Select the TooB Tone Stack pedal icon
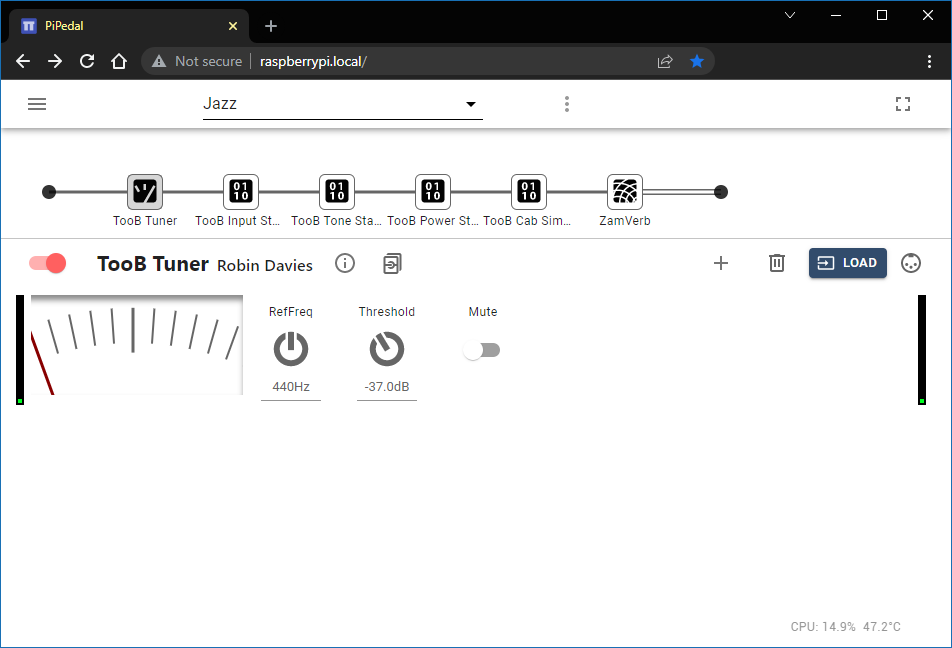This screenshot has height=648, width=952. [x=337, y=192]
